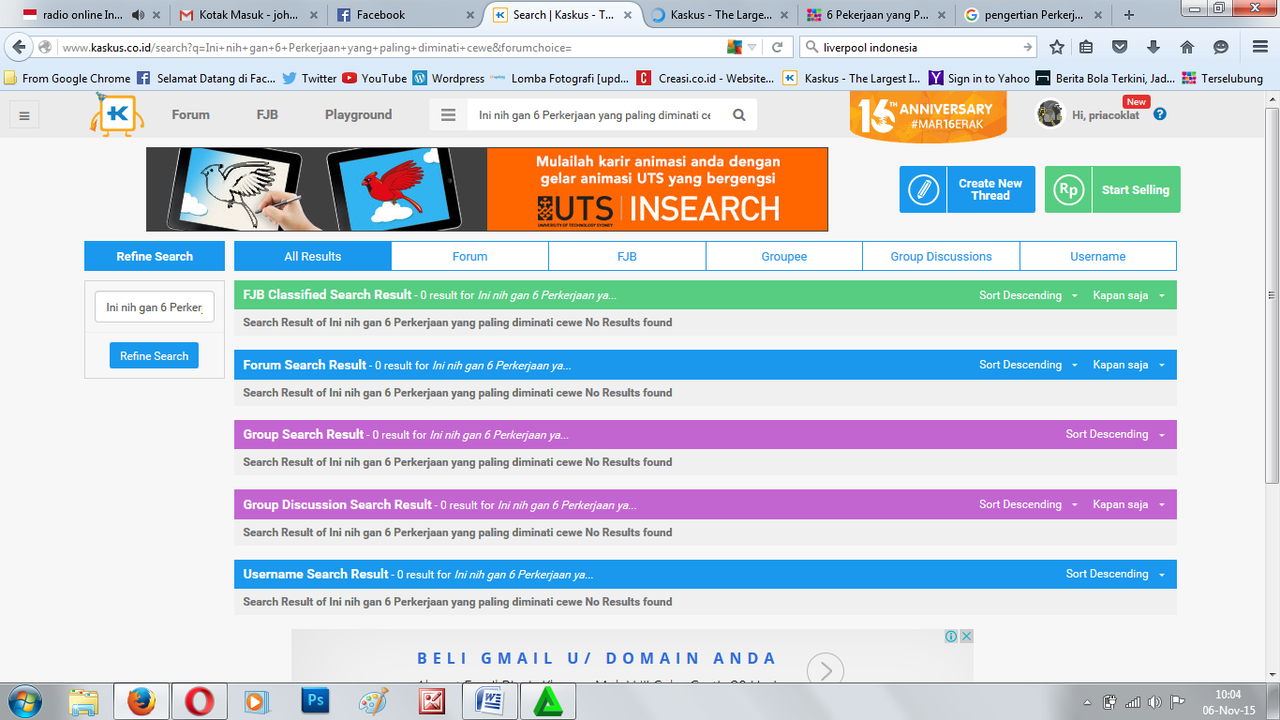Show bookmarks list icon in Firefox toolbar

coord(1087,47)
